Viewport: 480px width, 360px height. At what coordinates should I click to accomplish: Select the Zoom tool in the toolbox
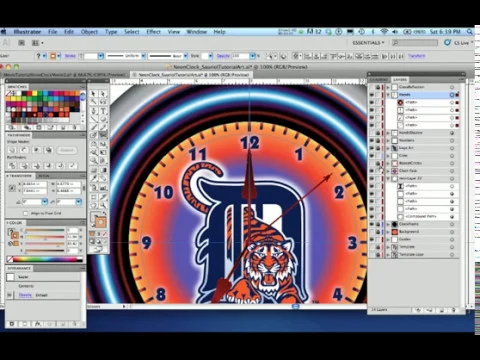point(103,205)
